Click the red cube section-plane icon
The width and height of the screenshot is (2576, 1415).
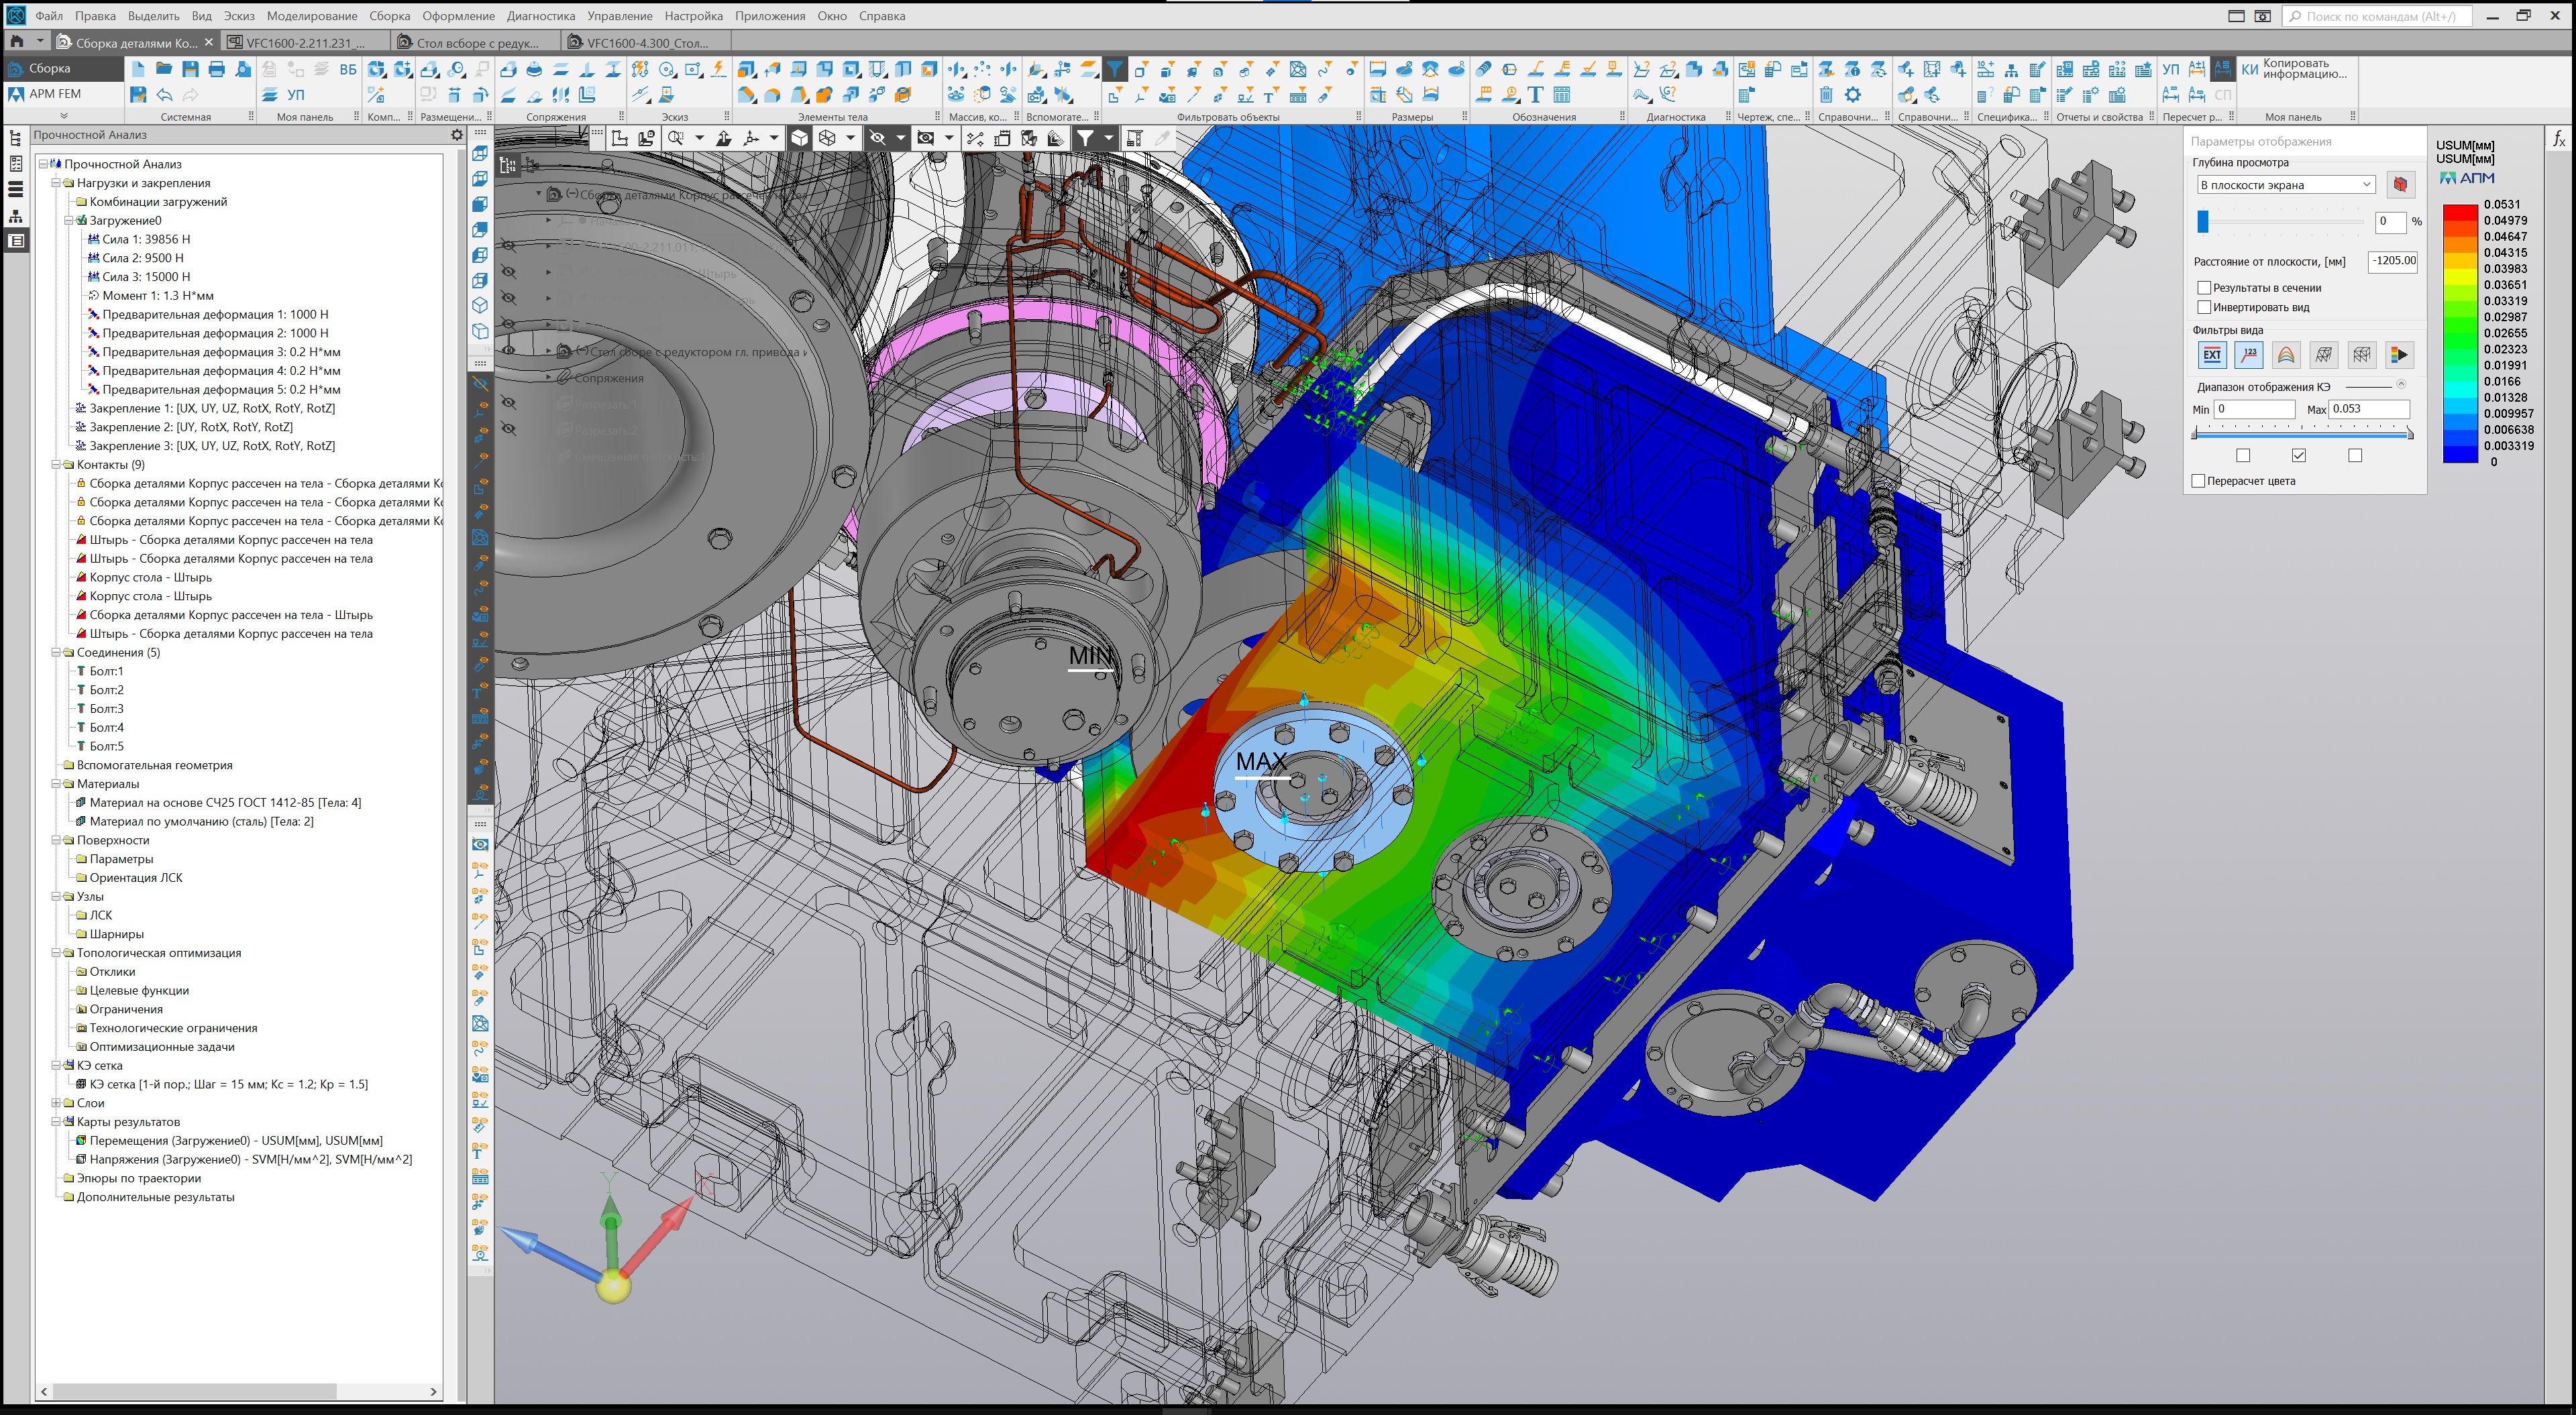point(2400,185)
